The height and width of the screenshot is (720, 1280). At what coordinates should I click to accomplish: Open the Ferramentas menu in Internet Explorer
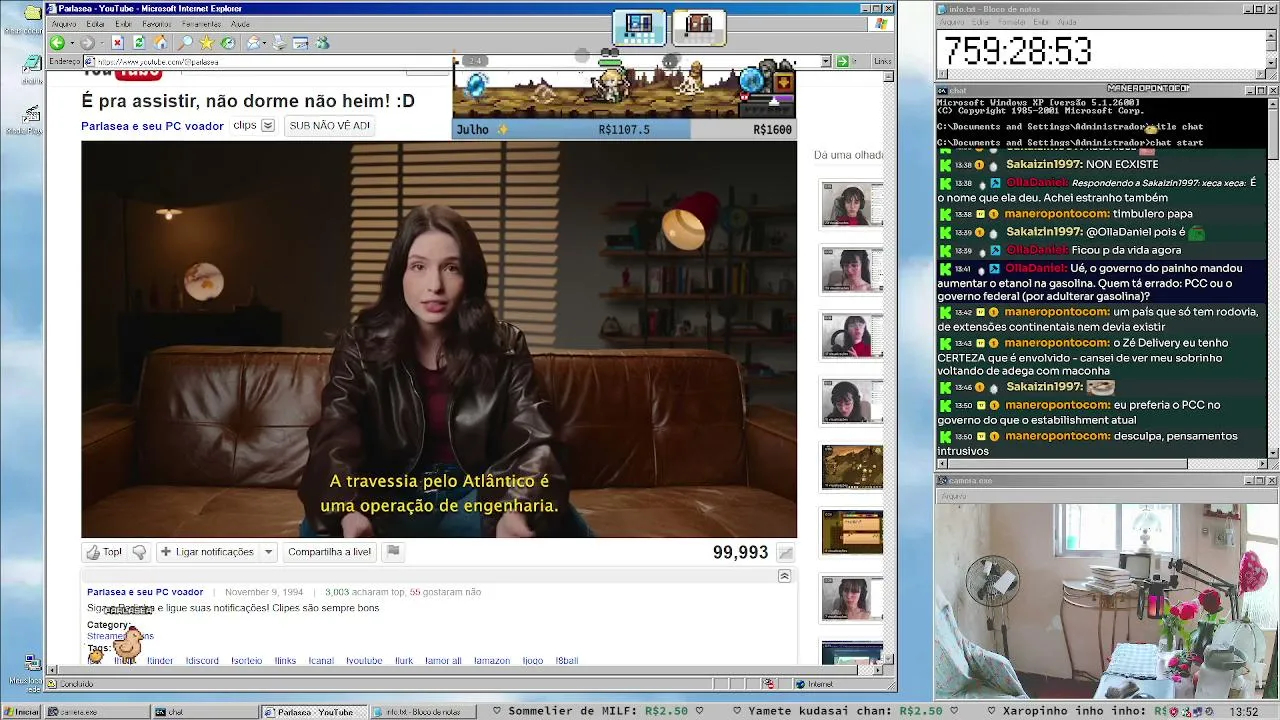(x=202, y=24)
